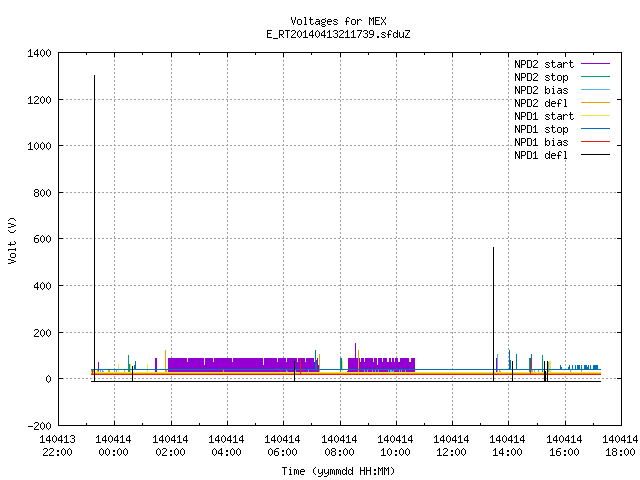Click the 1200 y-axis tick label
This screenshot has width=640, height=480.
[39, 100]
